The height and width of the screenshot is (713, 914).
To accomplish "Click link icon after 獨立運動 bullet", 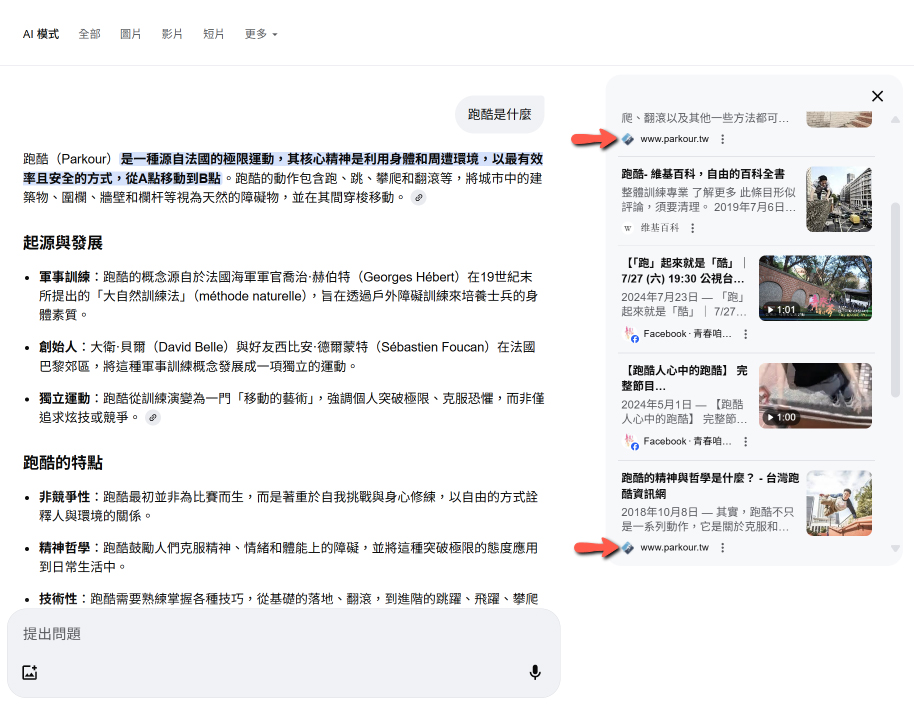I will point(153,417).
